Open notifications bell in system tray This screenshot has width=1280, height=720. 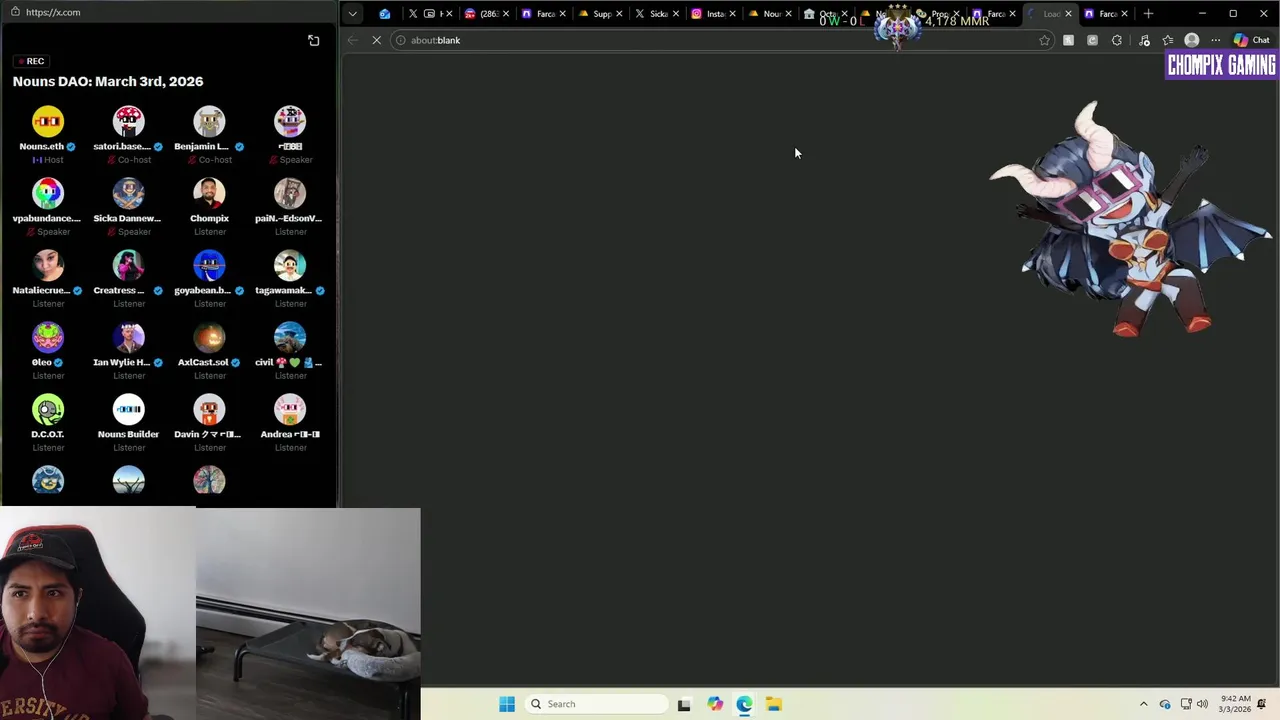pyautogui.click(x=1262, y=704)
